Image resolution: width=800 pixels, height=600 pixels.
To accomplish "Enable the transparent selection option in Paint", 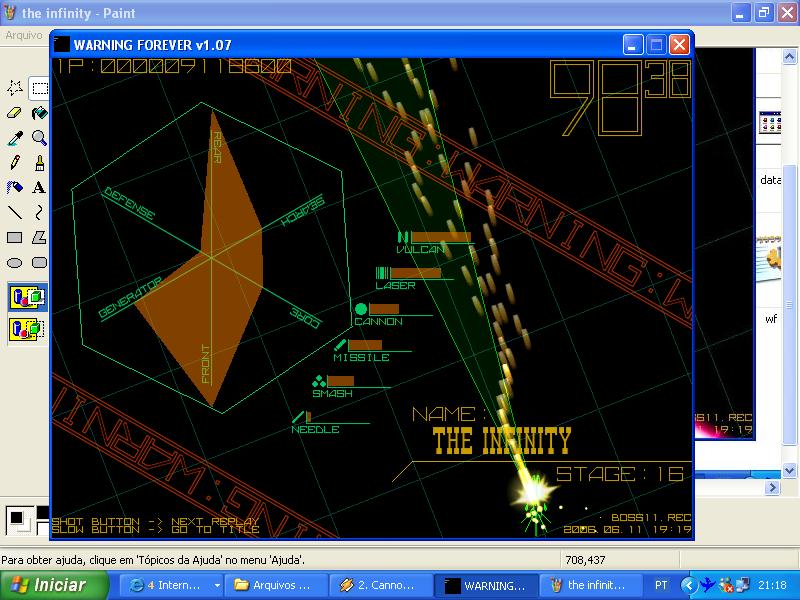I will click(x=28, y=329).
